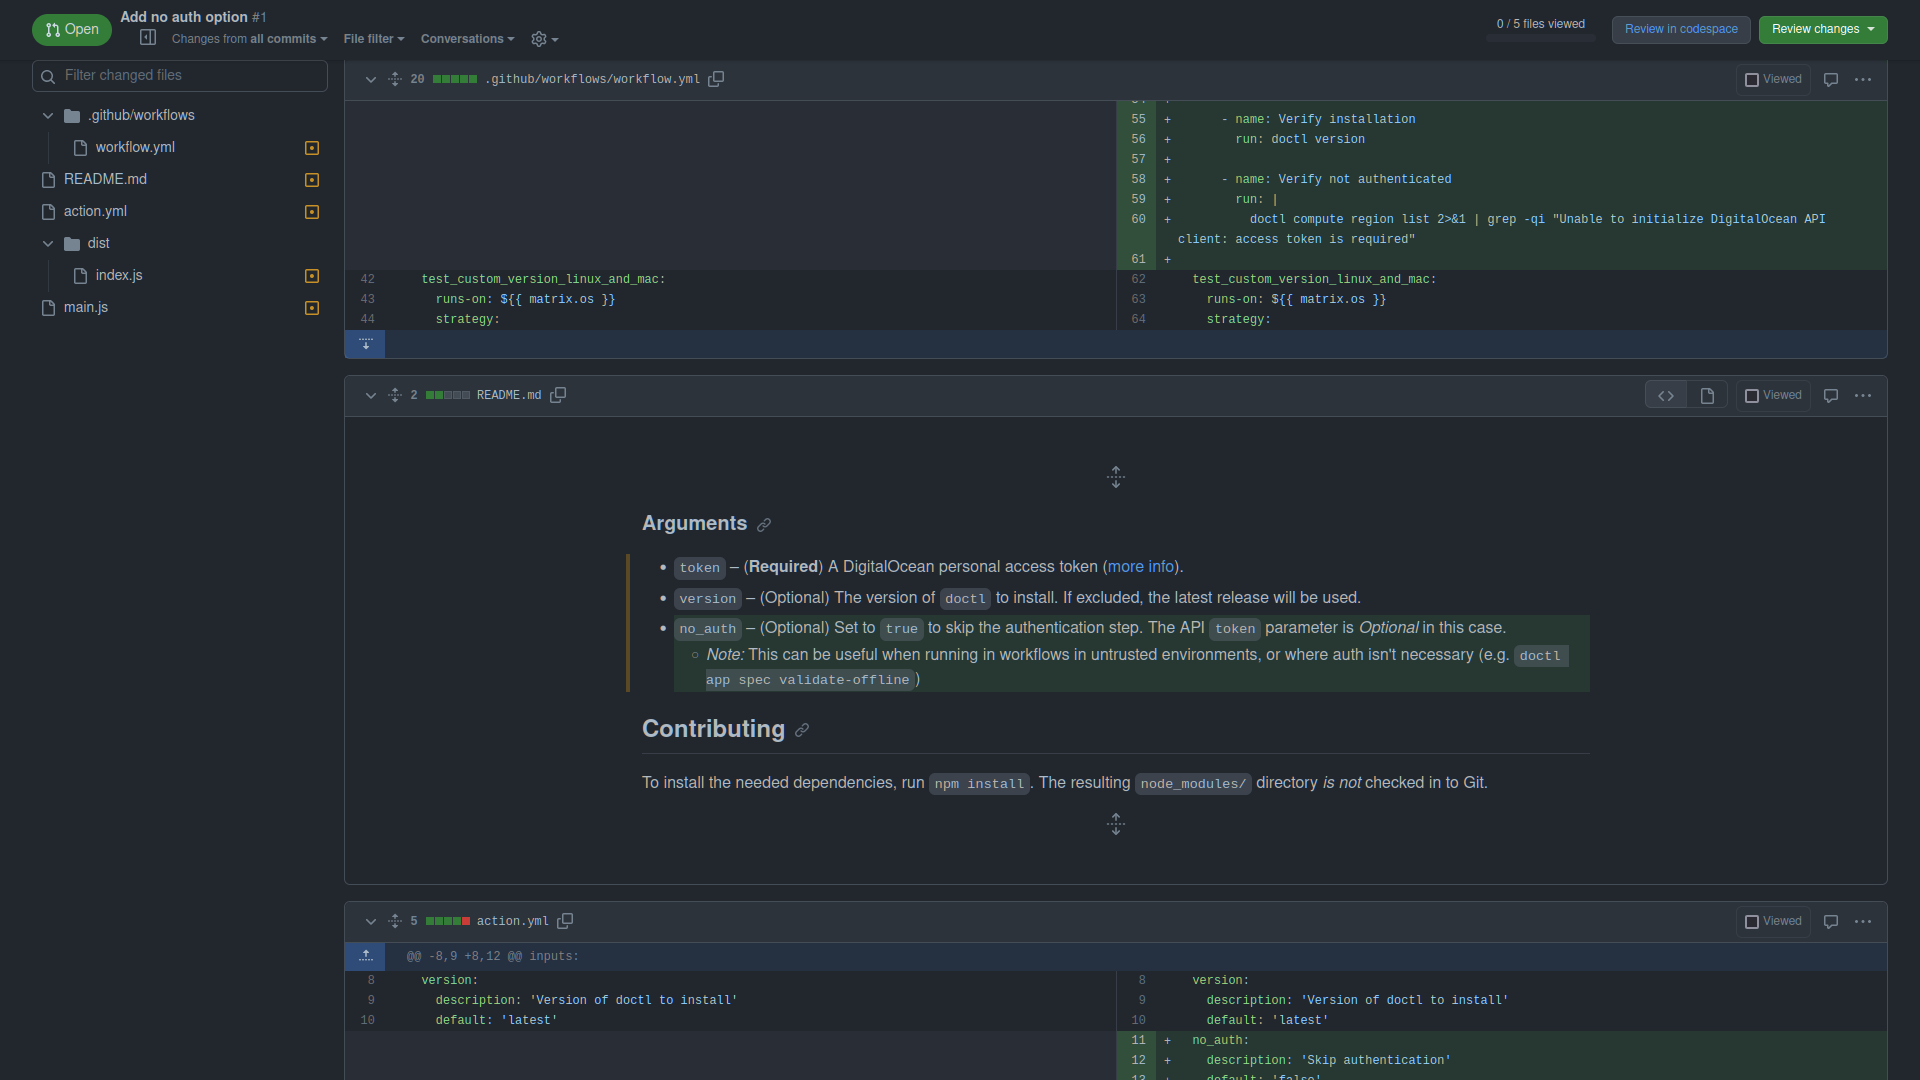Click Review in codespace button
The height and width of the screenshot is (1080, 1920).
click(1680, 29)
